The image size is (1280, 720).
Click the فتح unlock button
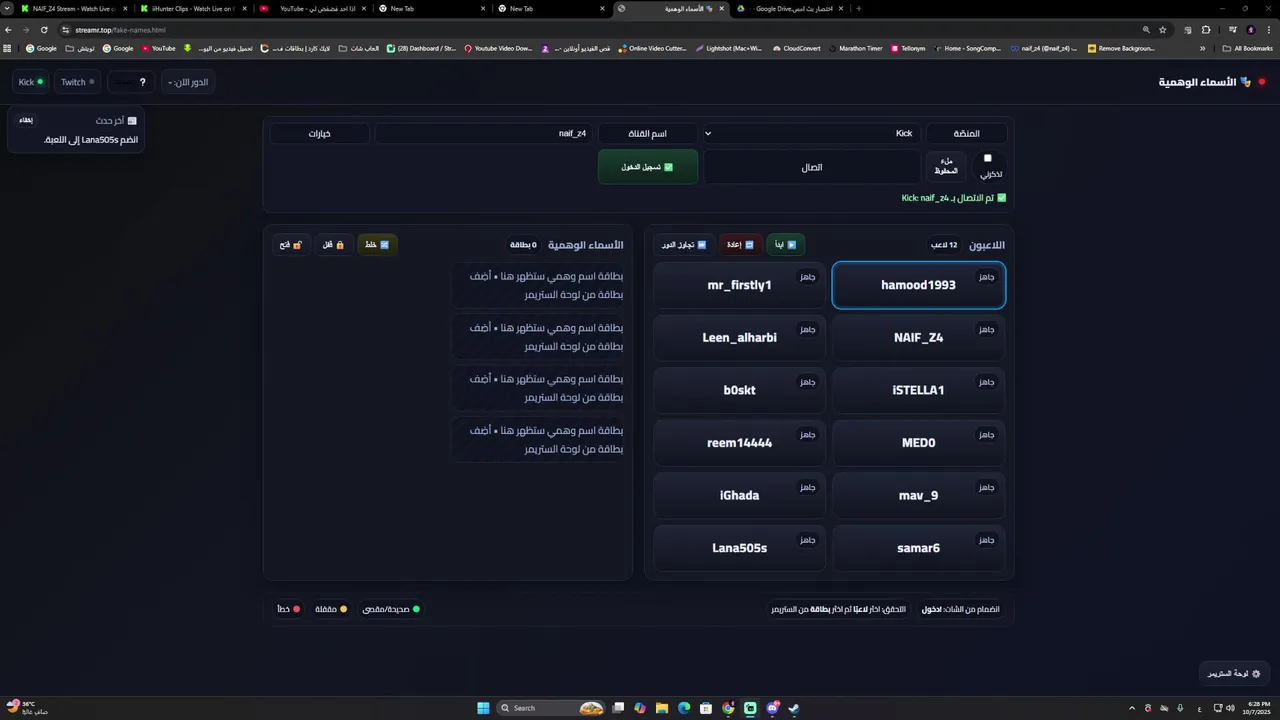(x=291, y=244)
